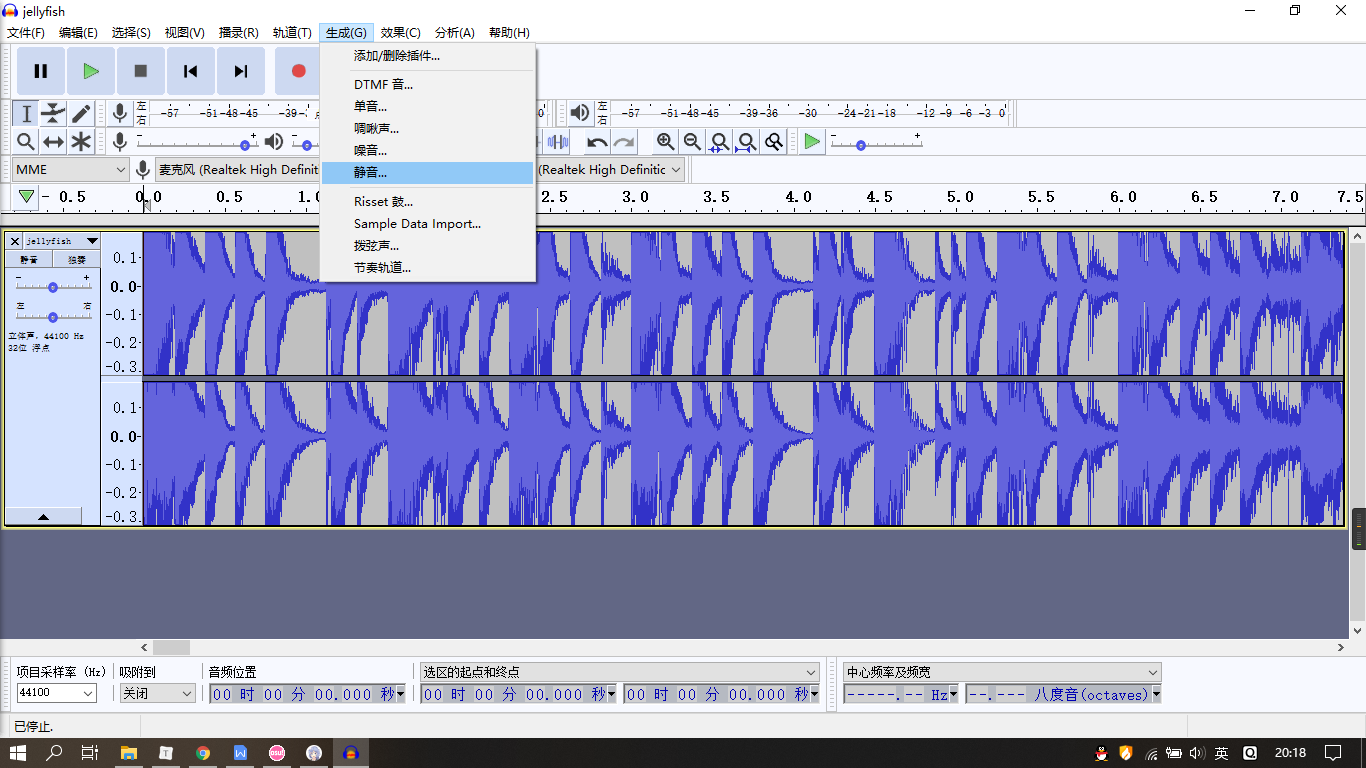Toggle the 静音 mute button on jellyfish track

tap(29, 260)
